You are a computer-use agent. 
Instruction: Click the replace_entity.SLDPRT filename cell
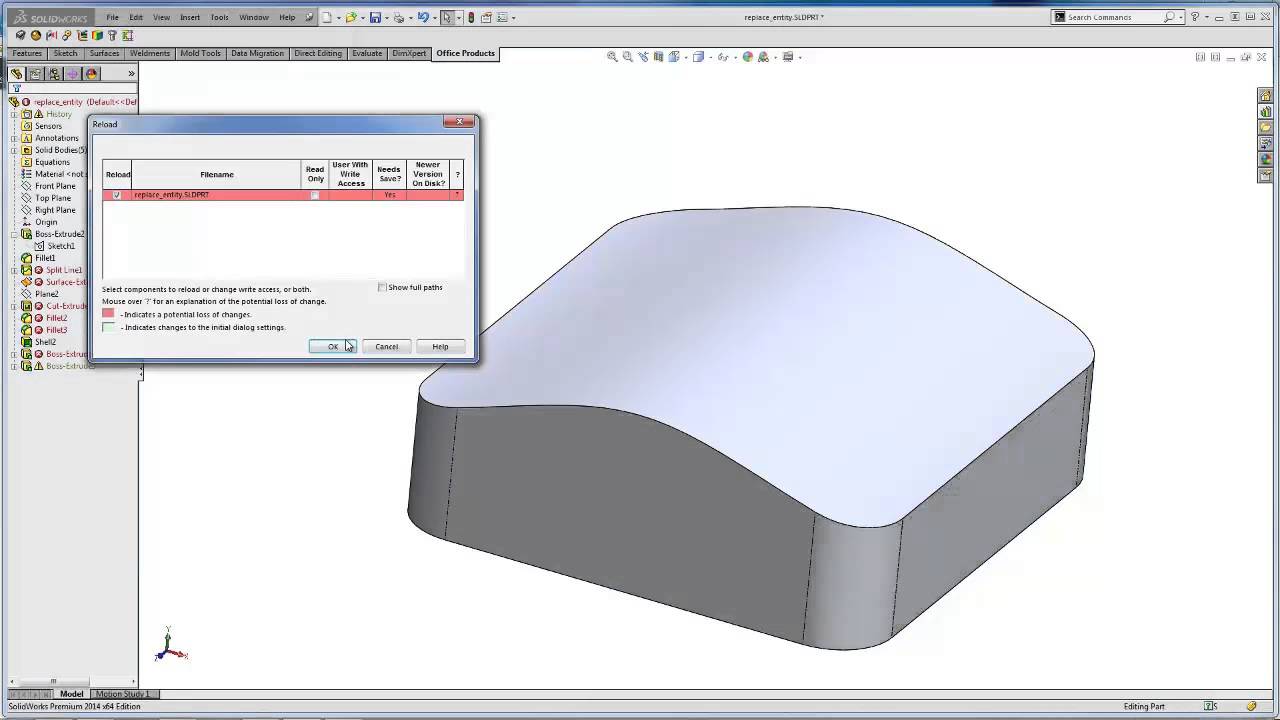point(217,195)
